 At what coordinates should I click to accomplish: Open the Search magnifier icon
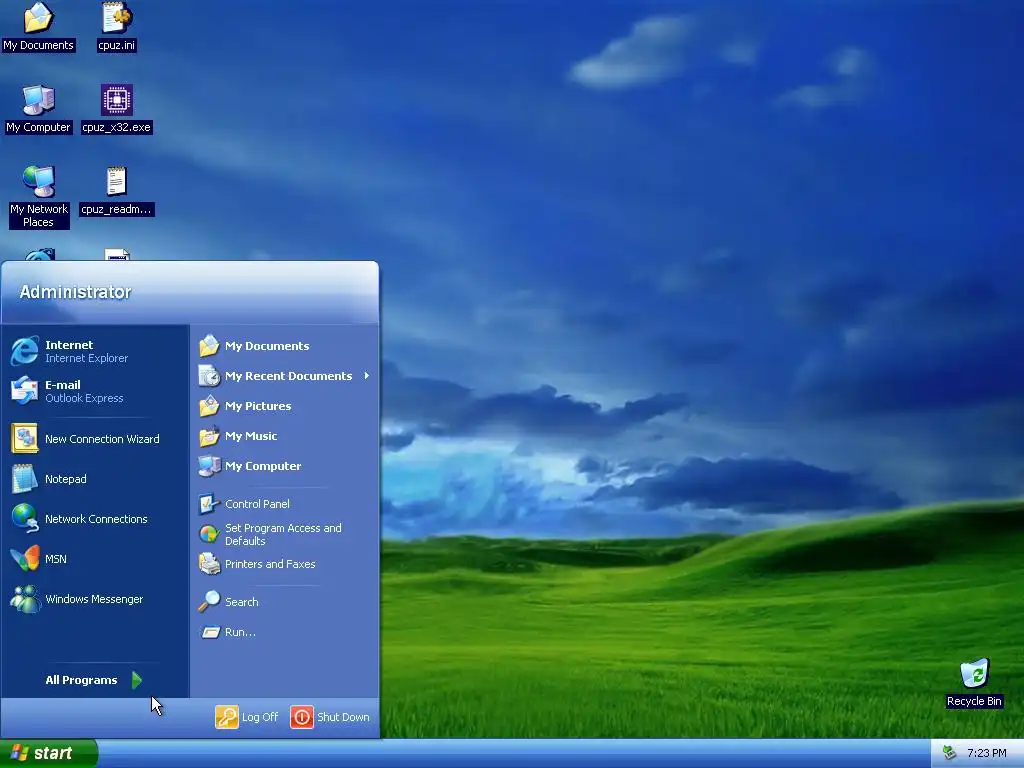(209, 601)
